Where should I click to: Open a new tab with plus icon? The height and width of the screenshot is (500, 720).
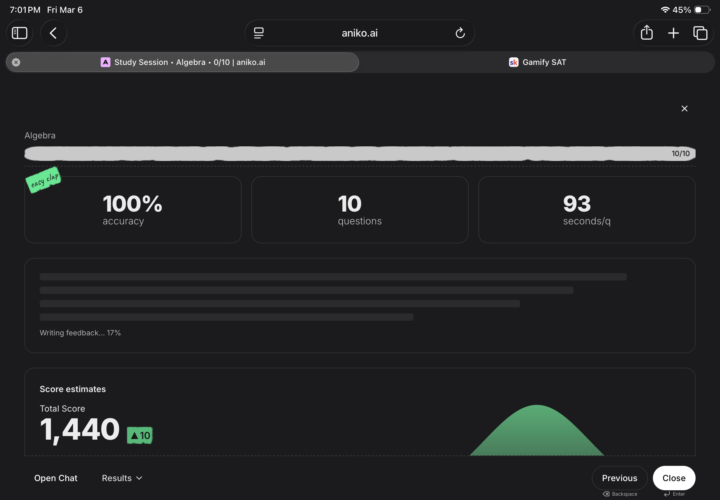673,33
